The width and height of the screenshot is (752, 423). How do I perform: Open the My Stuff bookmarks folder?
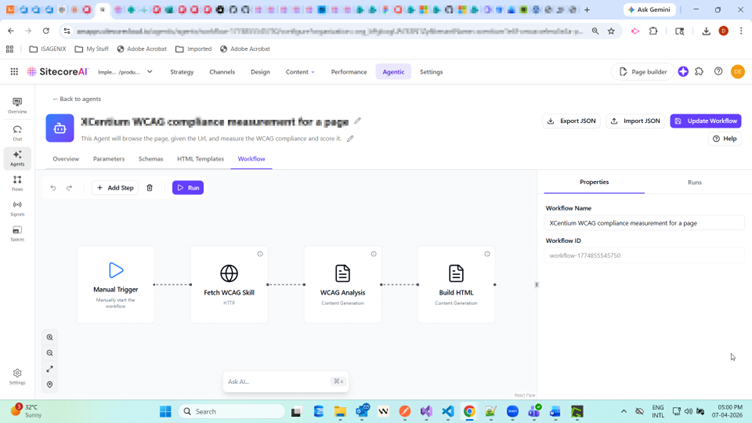[x=92, y=49]
